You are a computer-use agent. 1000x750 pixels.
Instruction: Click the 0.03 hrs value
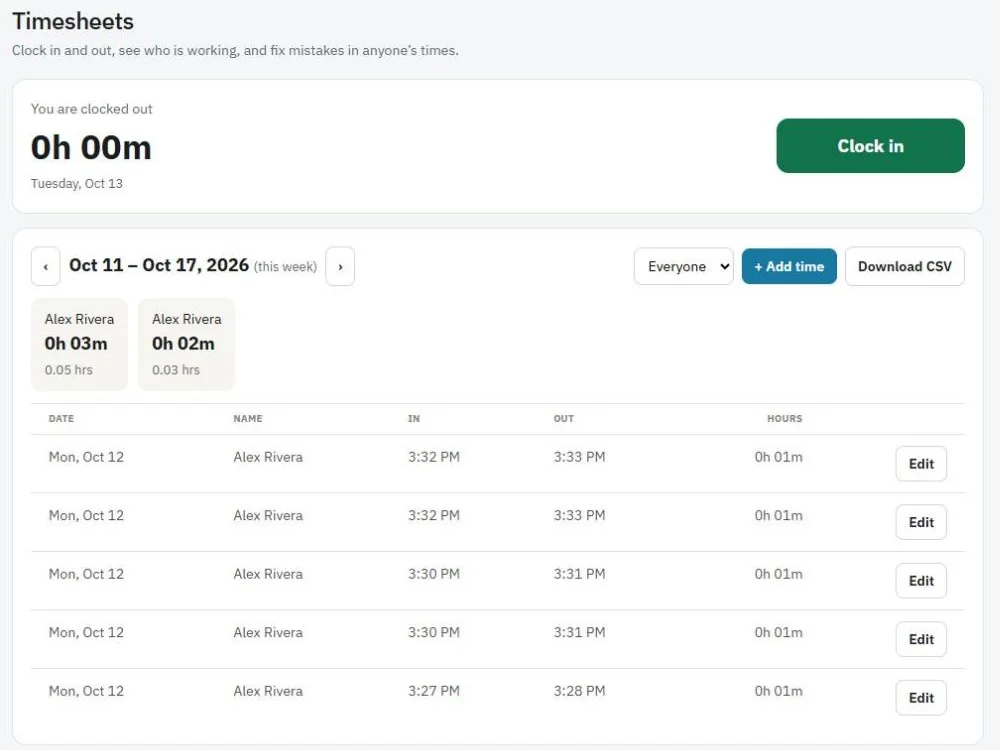[175, 370]
